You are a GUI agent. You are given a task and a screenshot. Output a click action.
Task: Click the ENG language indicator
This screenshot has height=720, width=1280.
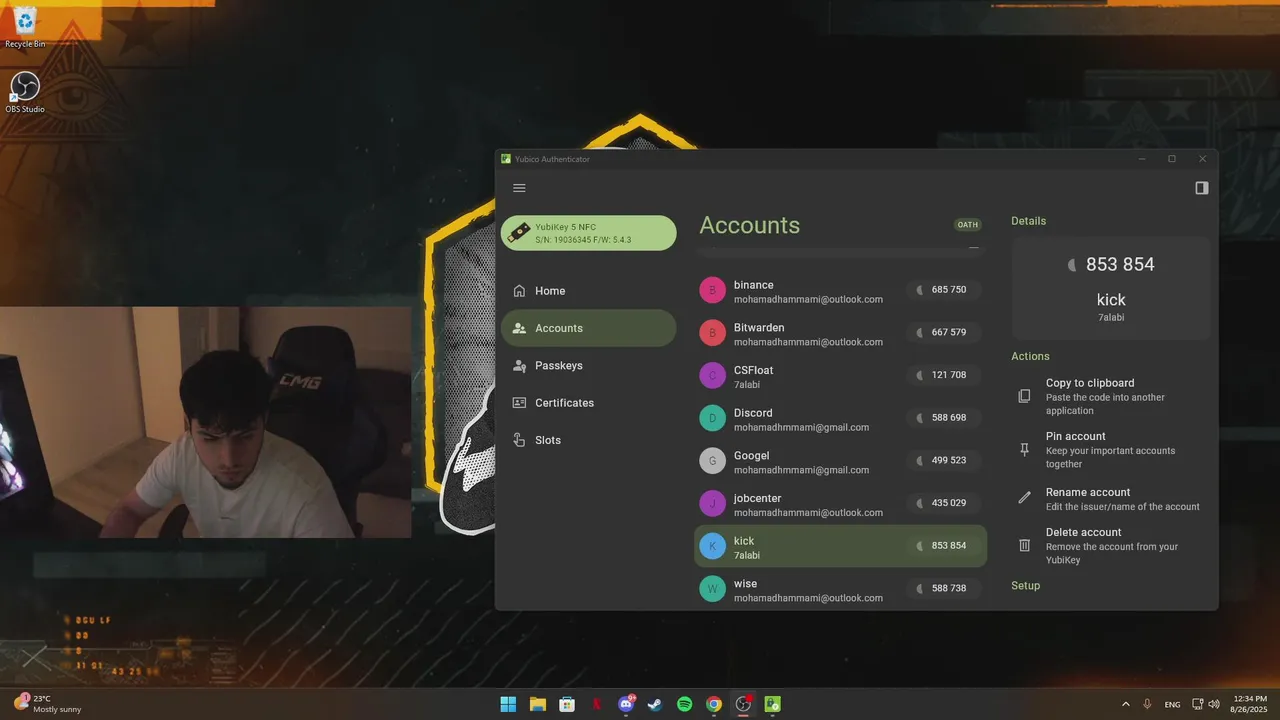1172,704
